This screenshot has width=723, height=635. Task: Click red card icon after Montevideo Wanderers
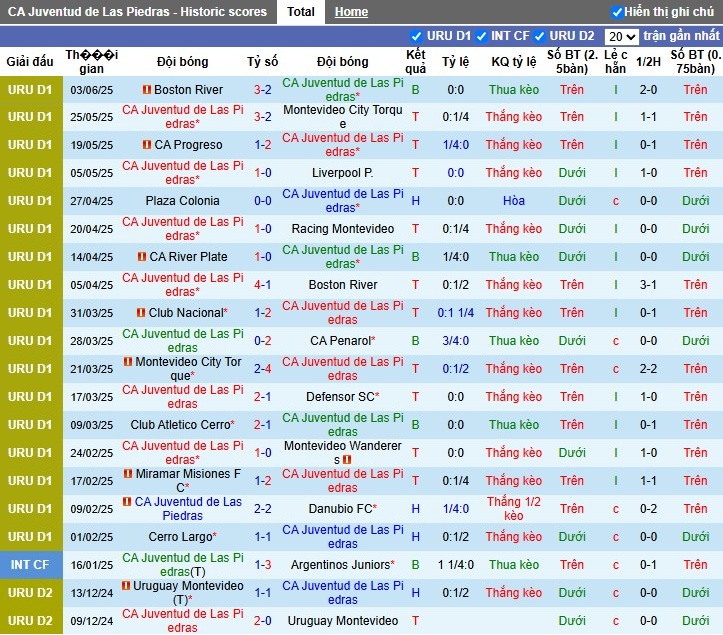point(347,460)
